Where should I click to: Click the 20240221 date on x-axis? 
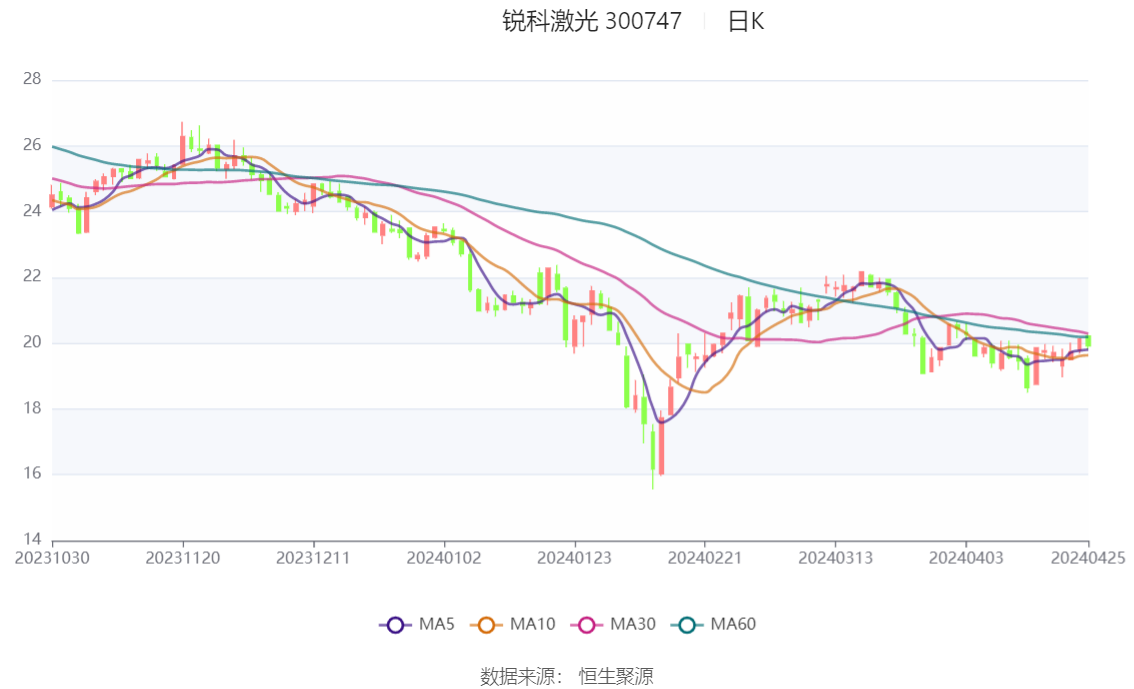click(x=704, y=558)
